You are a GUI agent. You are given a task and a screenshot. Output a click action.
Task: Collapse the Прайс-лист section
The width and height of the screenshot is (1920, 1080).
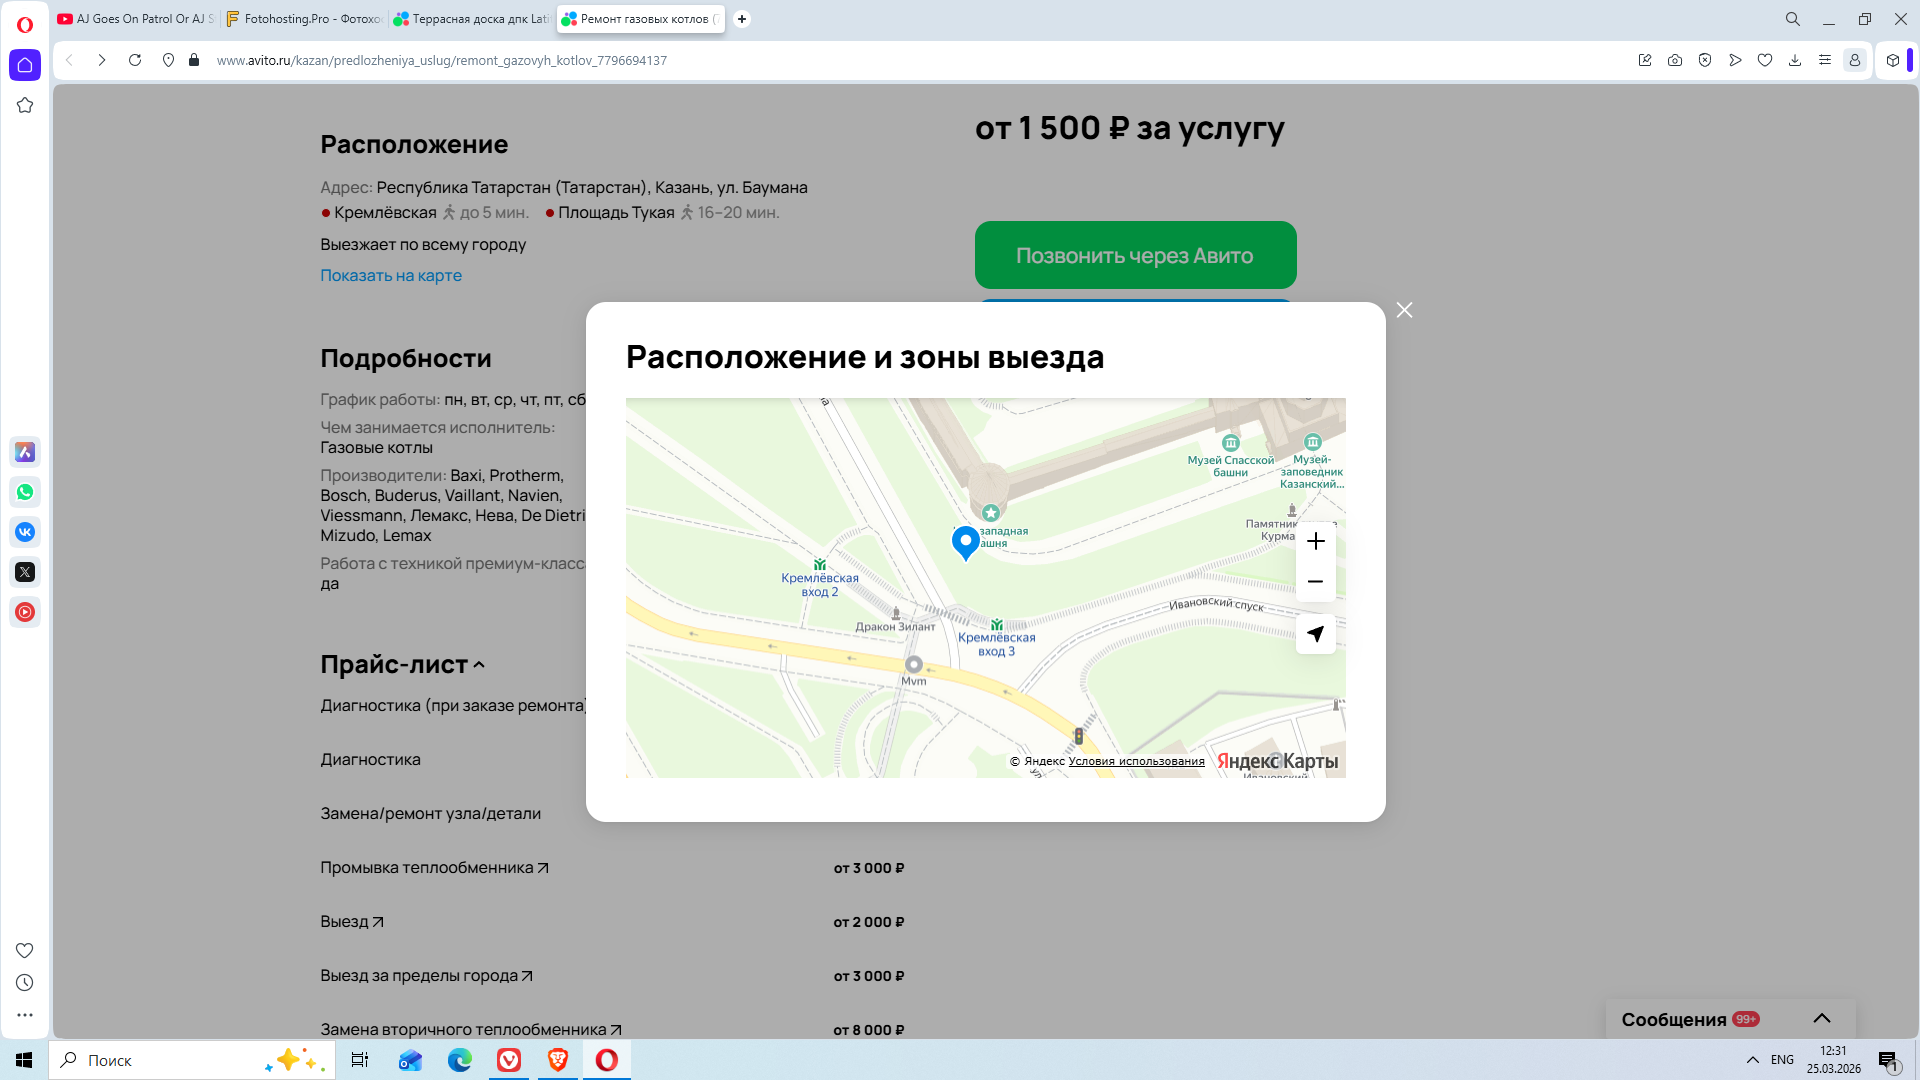point(479,665)
